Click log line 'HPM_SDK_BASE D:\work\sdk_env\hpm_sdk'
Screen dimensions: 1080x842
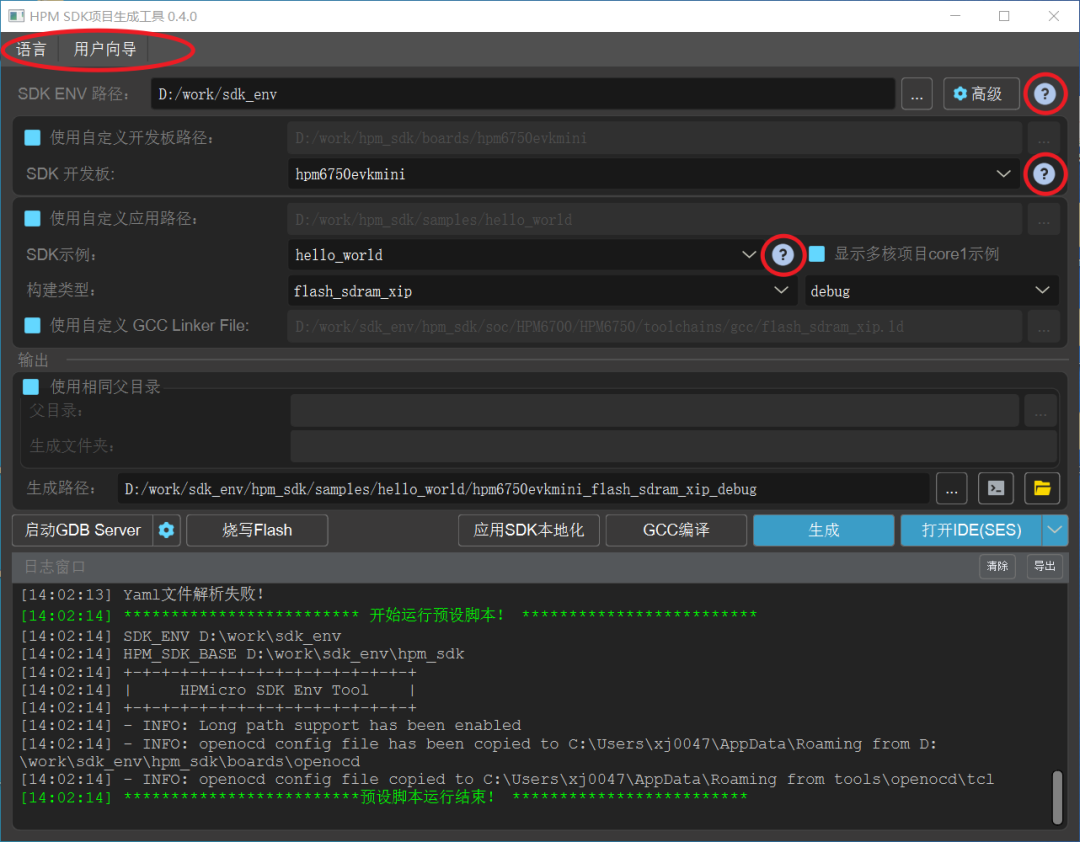[294, 653]
